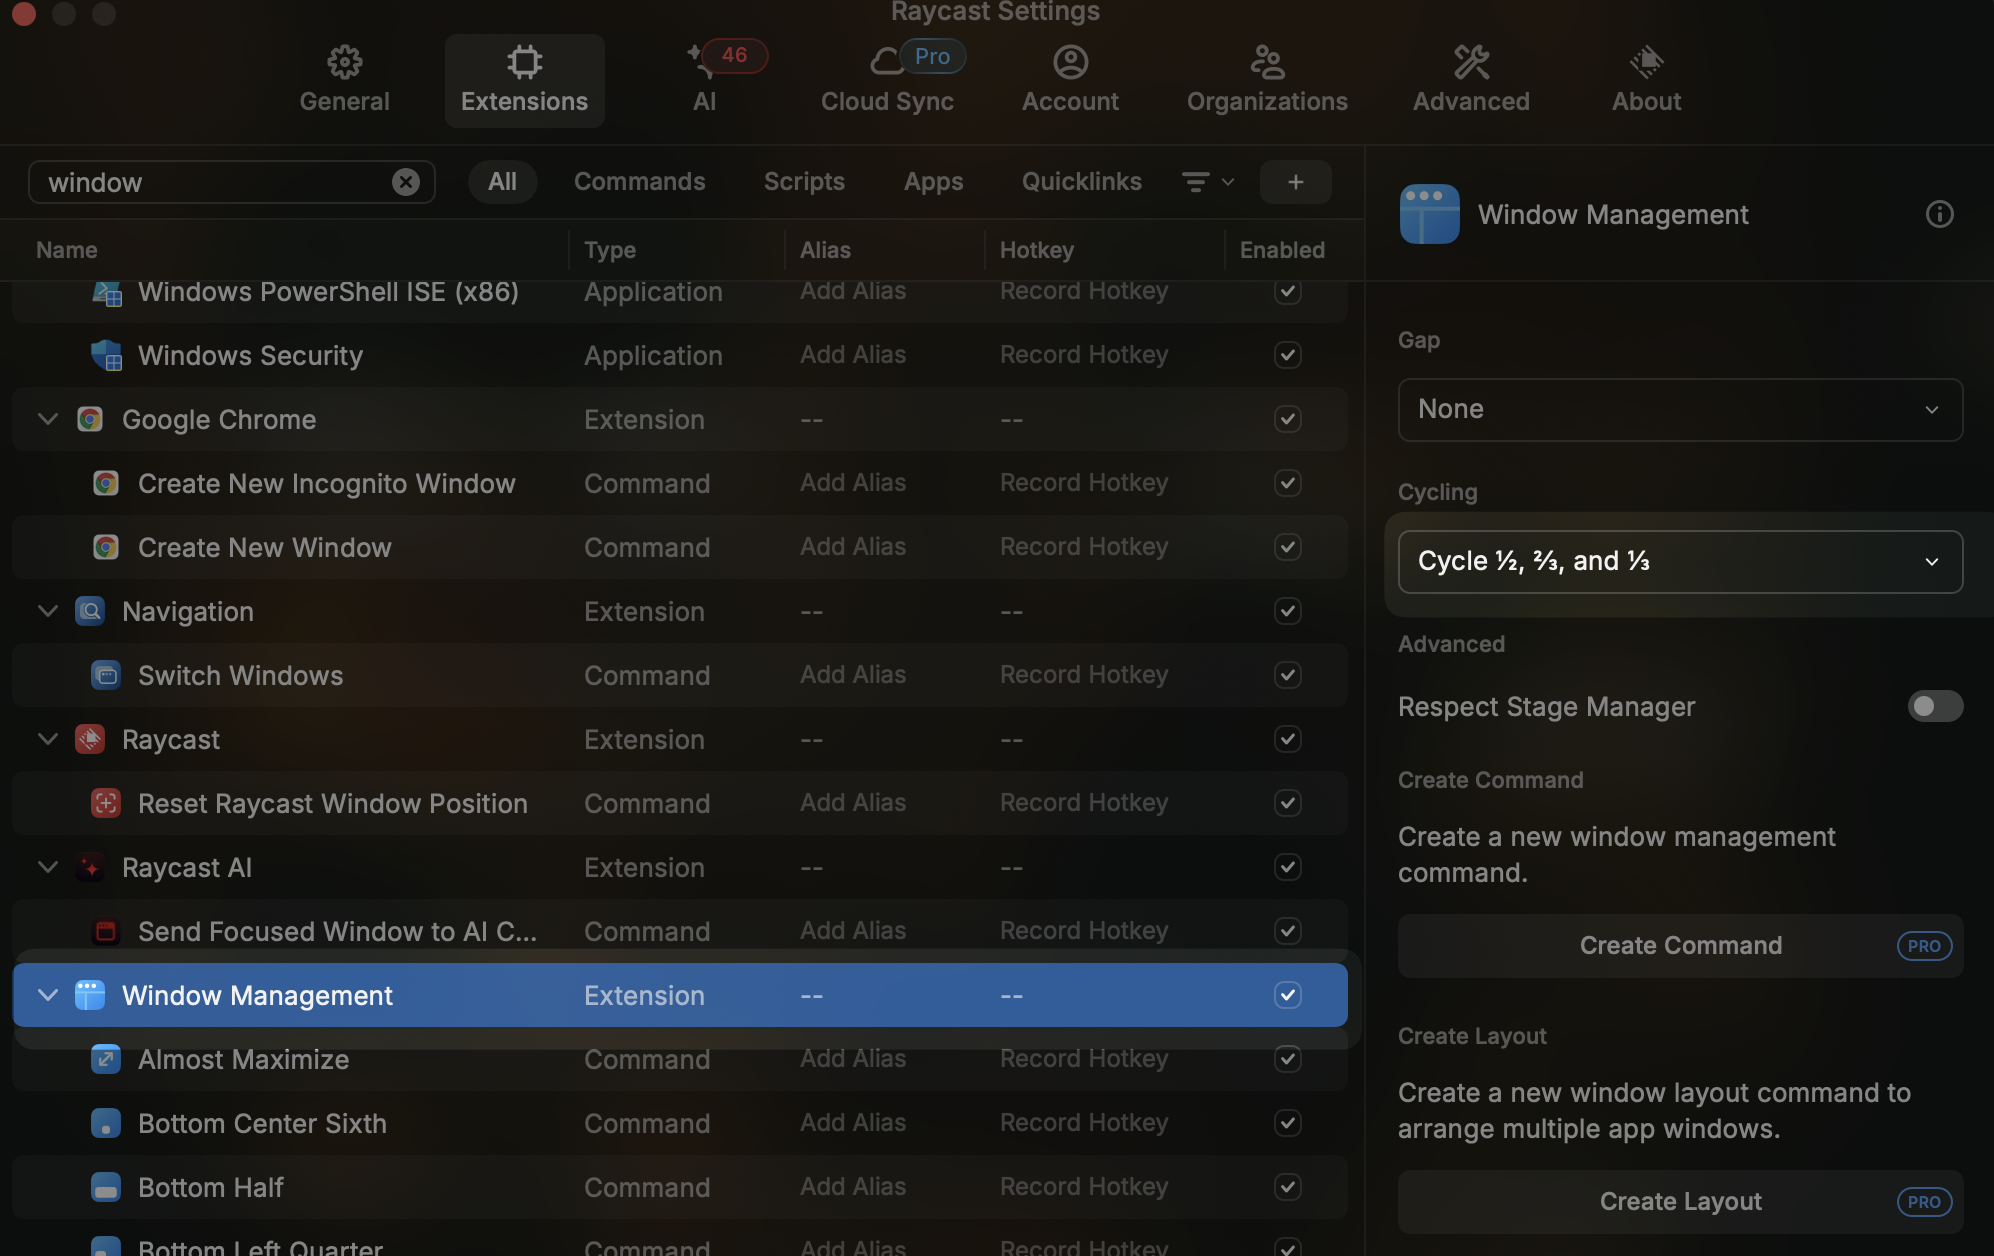The height and width of the screenshot is (1256, 1994).
Task: Collapse the Google Chrome extension group
Action: click(47, 419)
